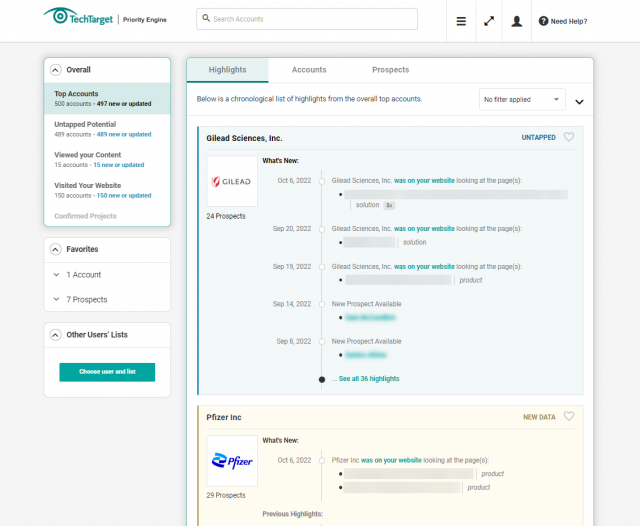Click the Oct 6, 2022 Gilead timeline marker

[x=322, y=181]
